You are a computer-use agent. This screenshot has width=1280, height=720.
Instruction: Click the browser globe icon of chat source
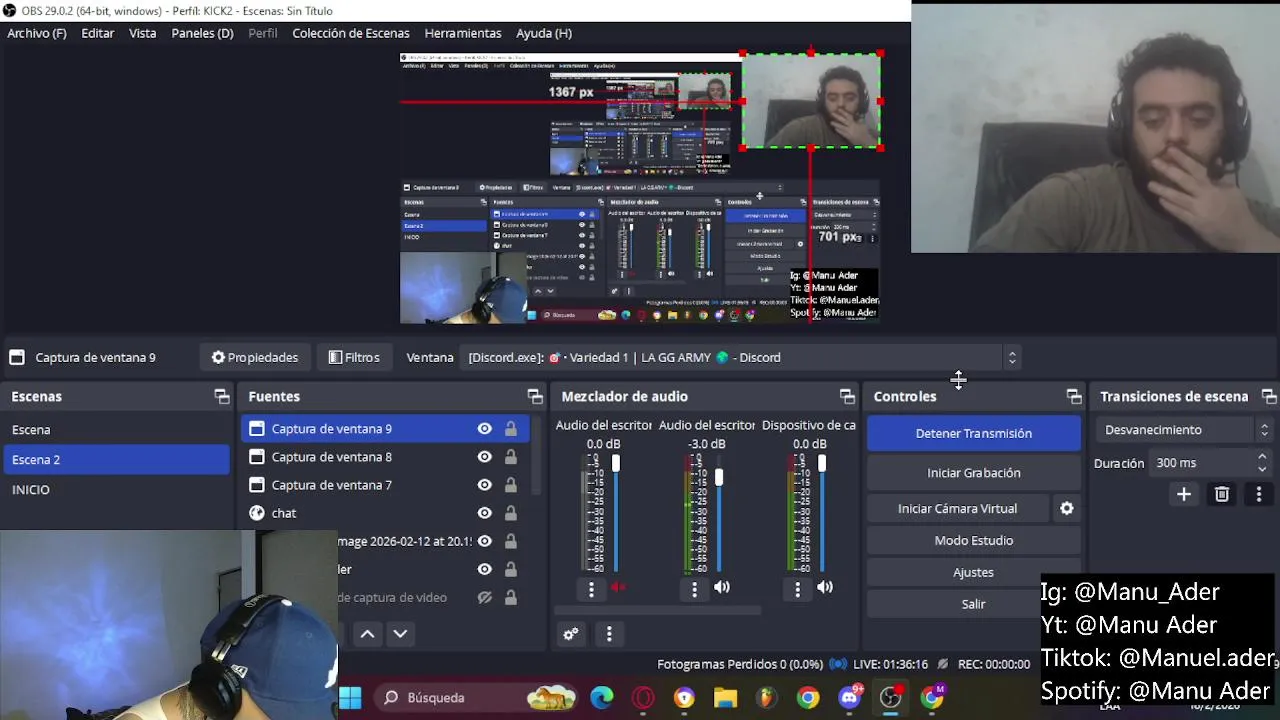(257, 513)
